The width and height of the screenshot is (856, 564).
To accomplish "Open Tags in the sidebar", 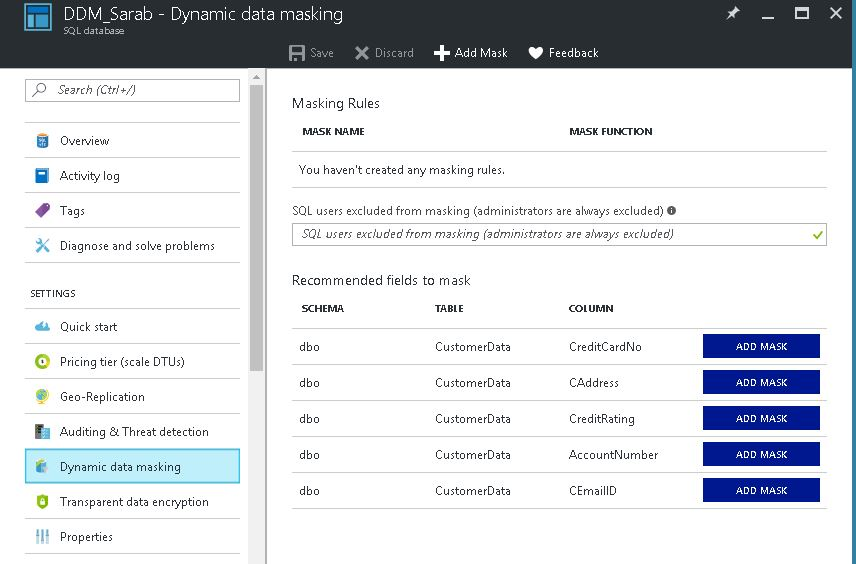I will point(132,211).
